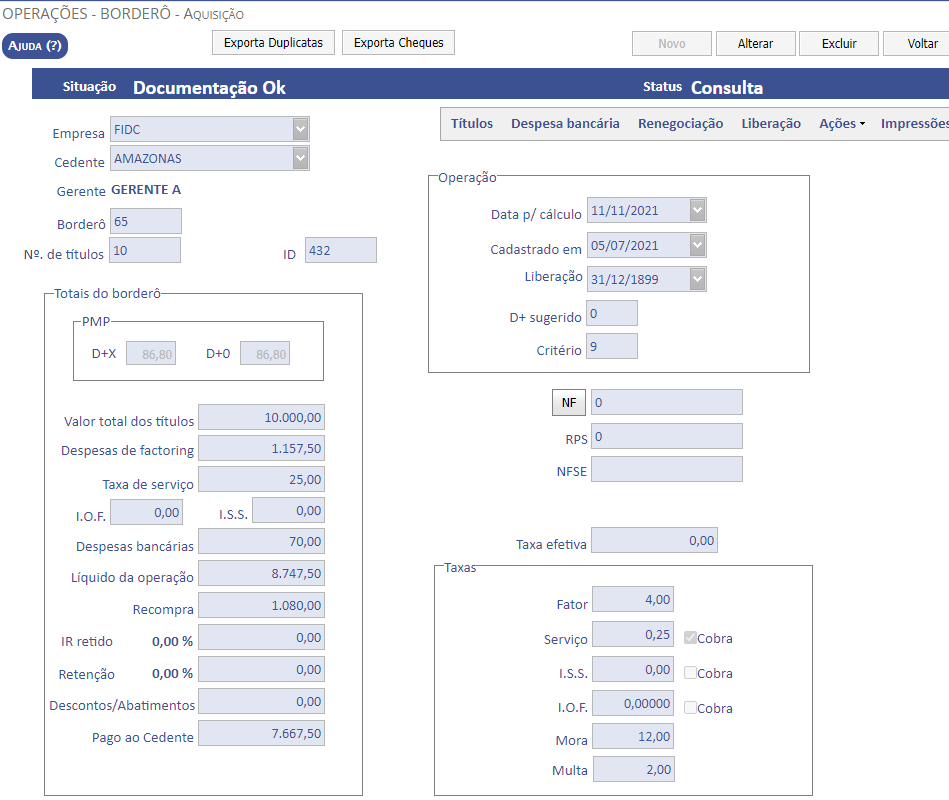
Task: Select the Despesa bancária menu item
Action: click(565, 124)
